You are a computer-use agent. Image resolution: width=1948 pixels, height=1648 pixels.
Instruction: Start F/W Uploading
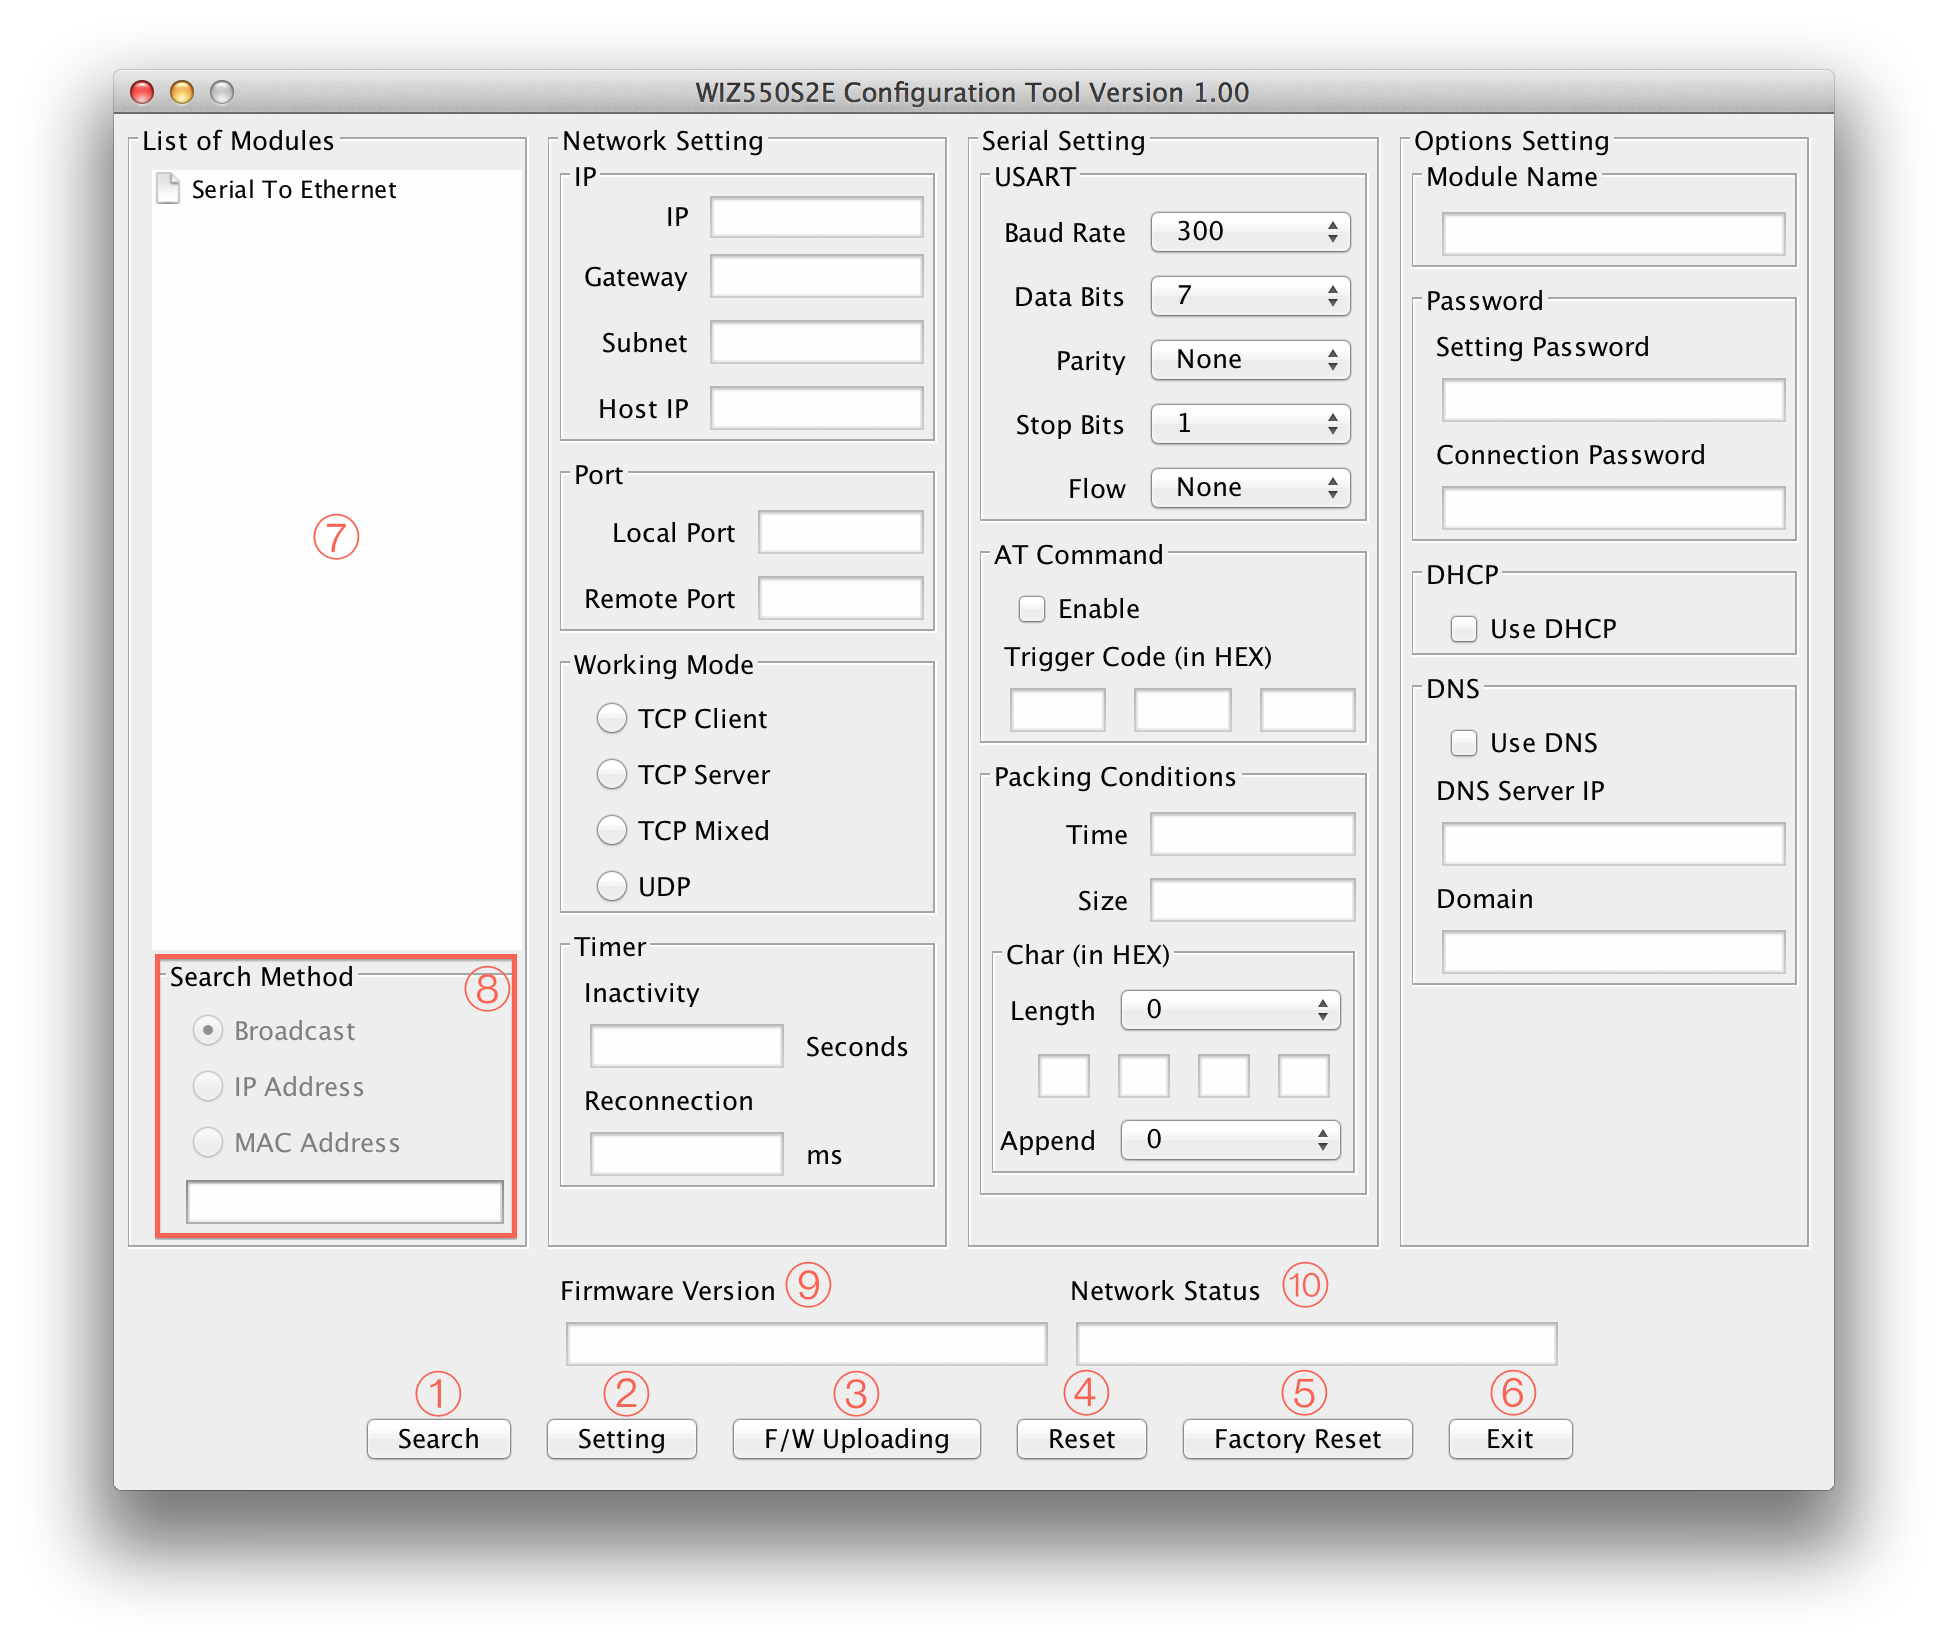[855, 1439]
